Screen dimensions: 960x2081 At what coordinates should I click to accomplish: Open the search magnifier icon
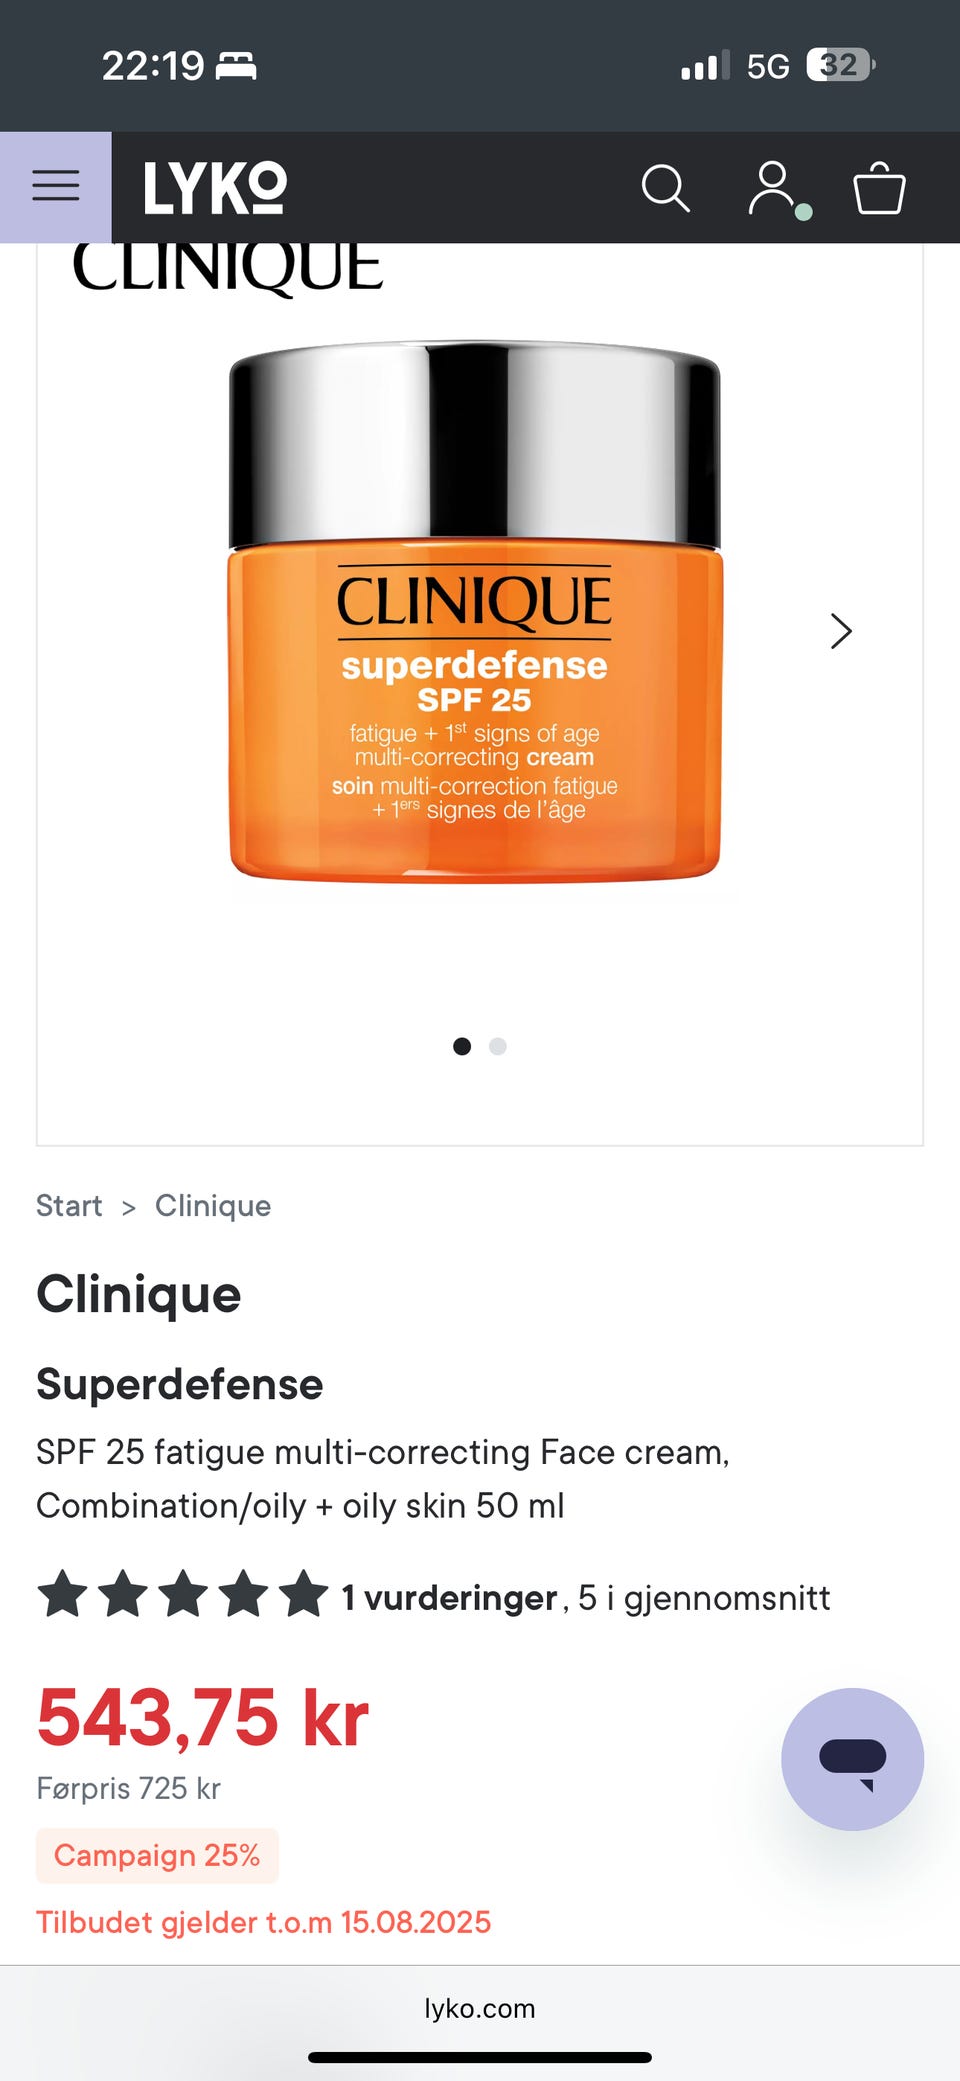(x=665, y=188)
